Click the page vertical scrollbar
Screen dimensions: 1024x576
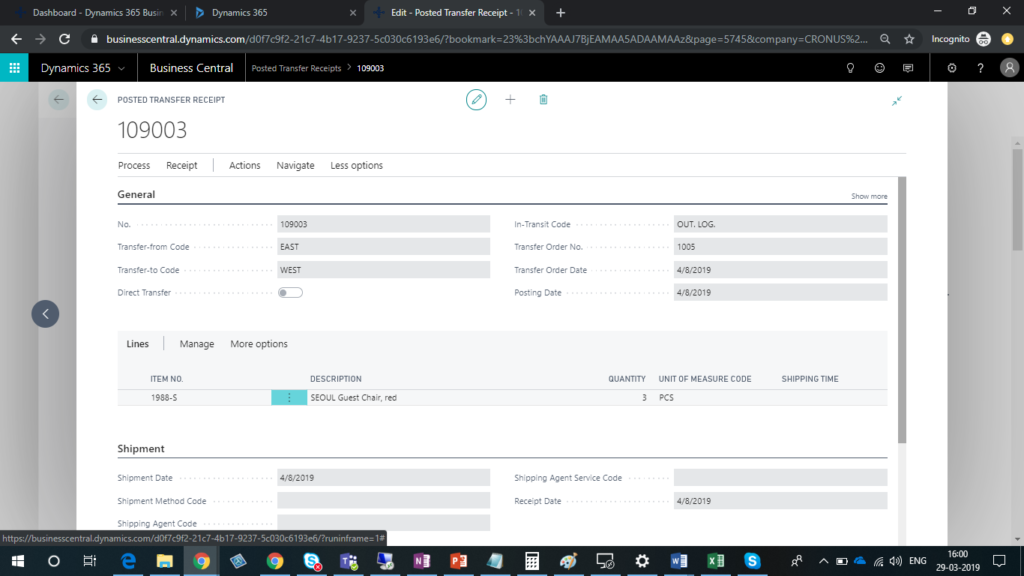tap(902, 310)
